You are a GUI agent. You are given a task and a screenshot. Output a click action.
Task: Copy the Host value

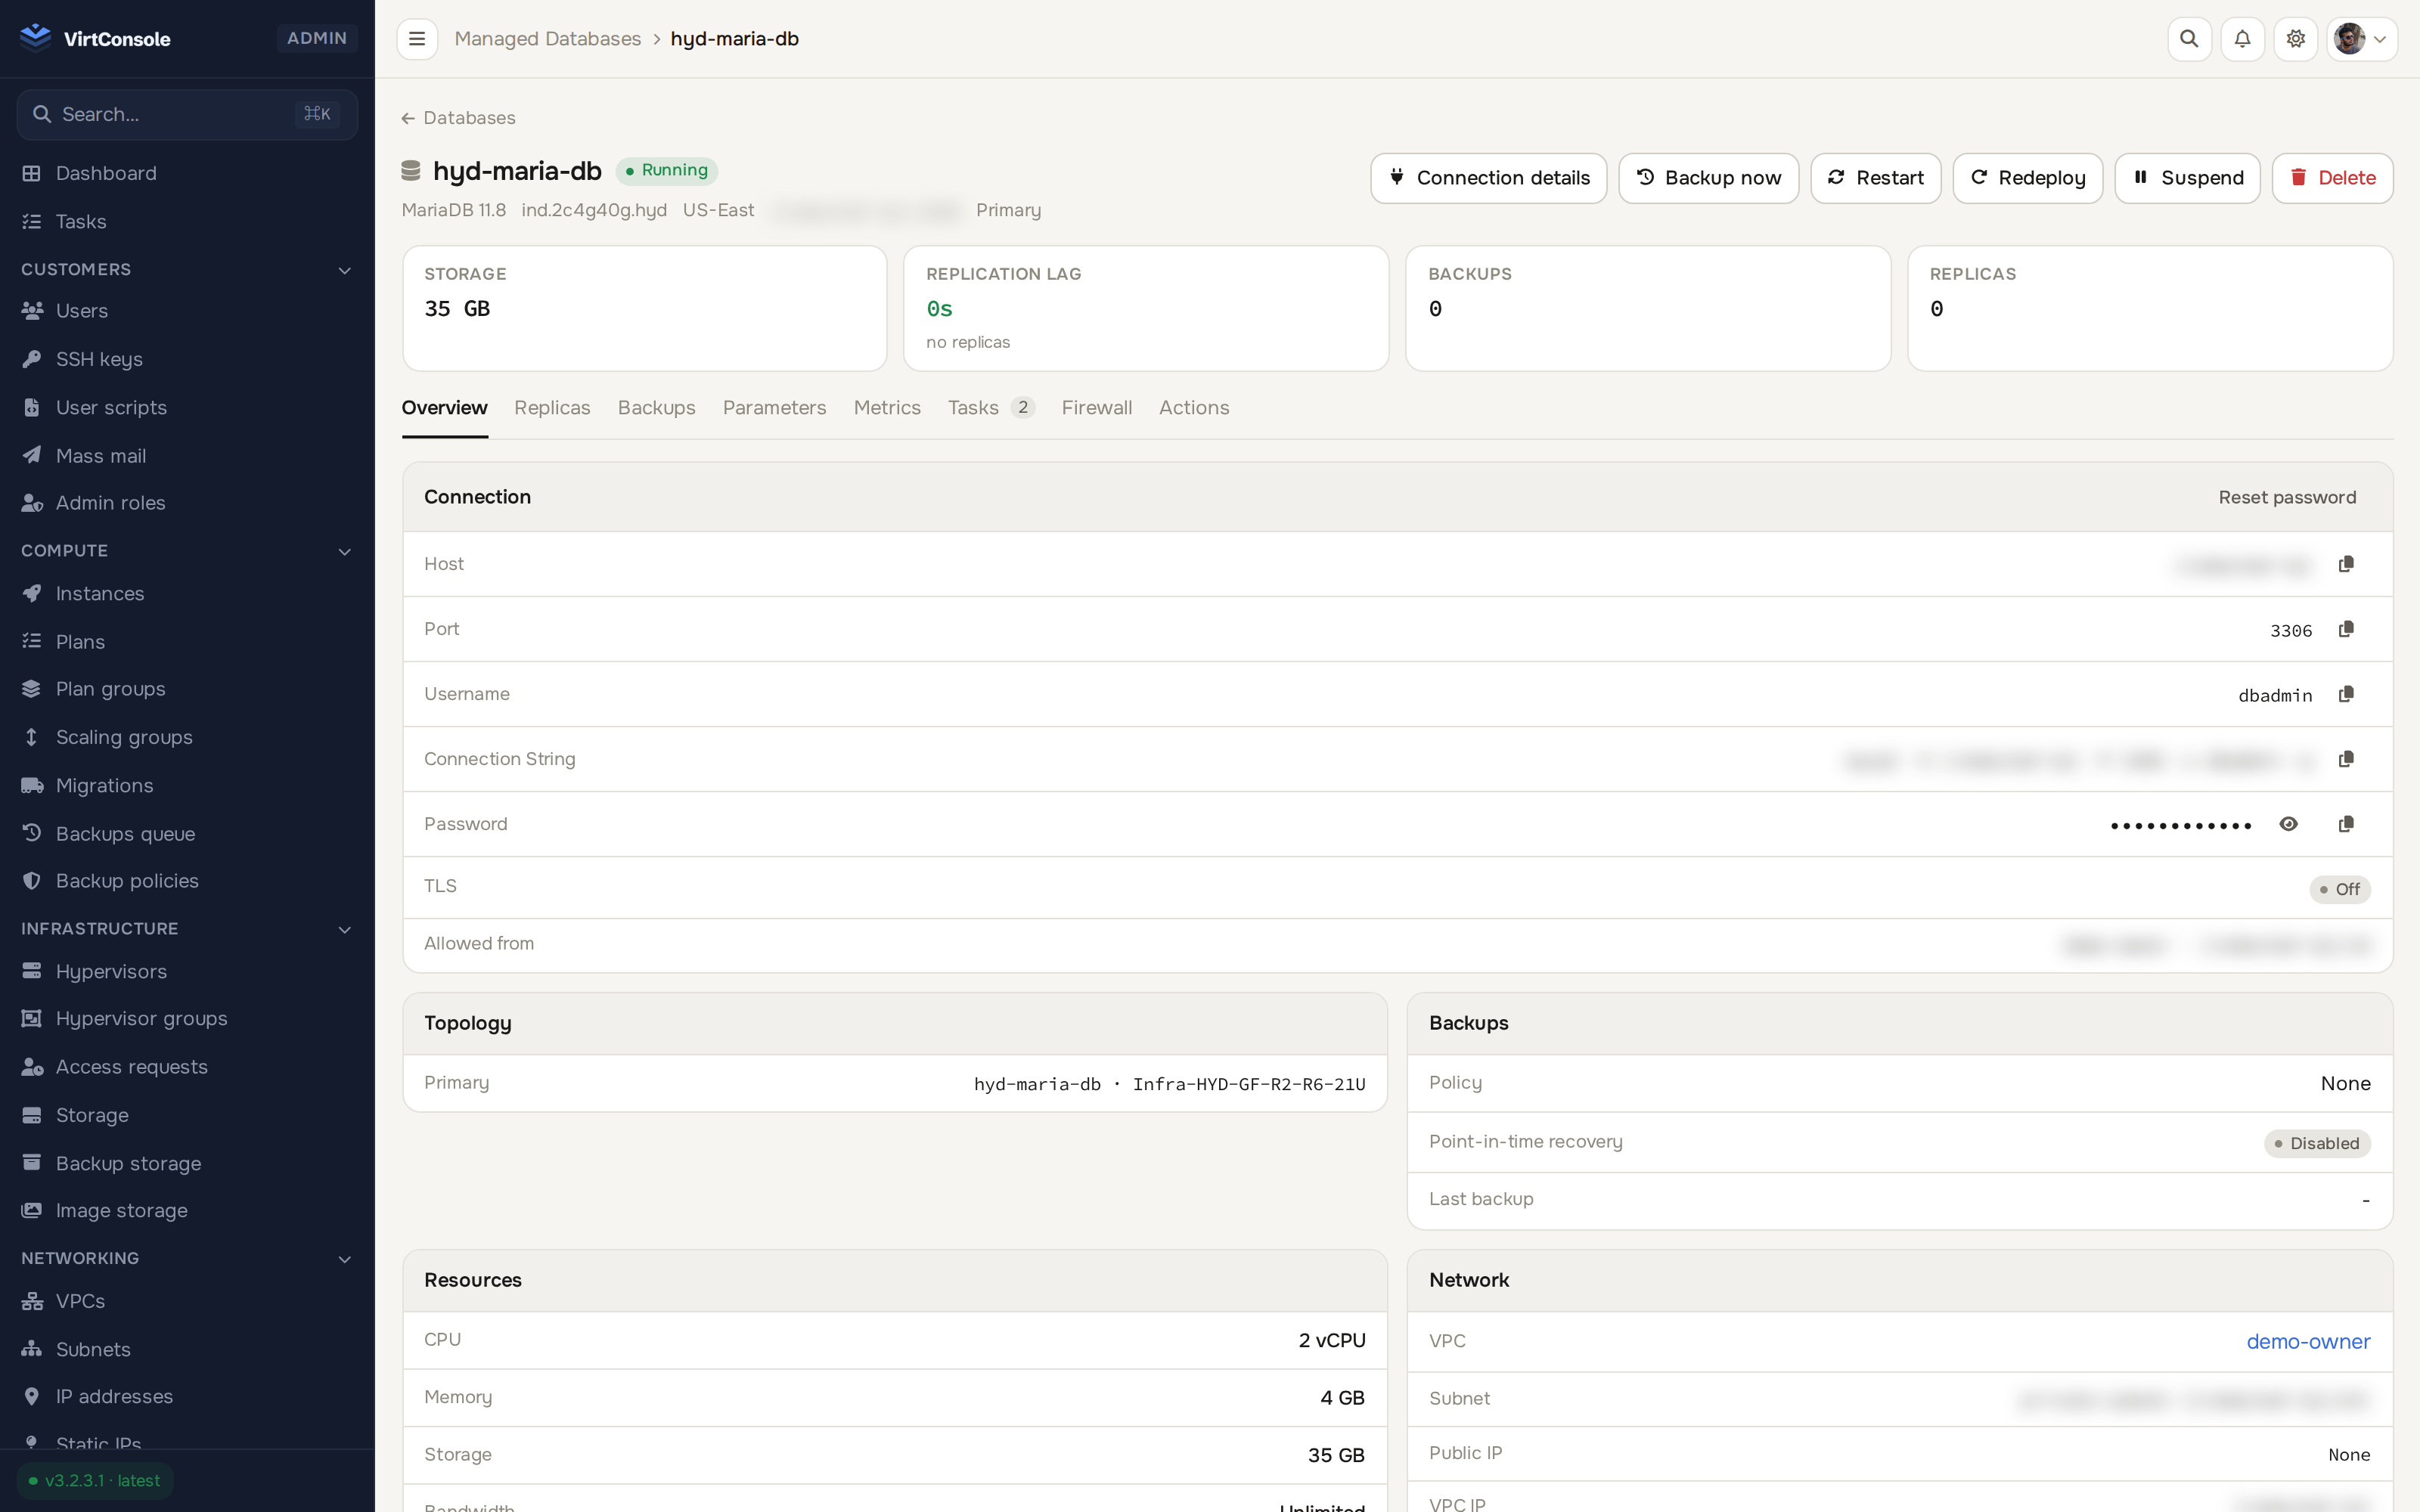pyautogui.click(x=2346, y=564)
